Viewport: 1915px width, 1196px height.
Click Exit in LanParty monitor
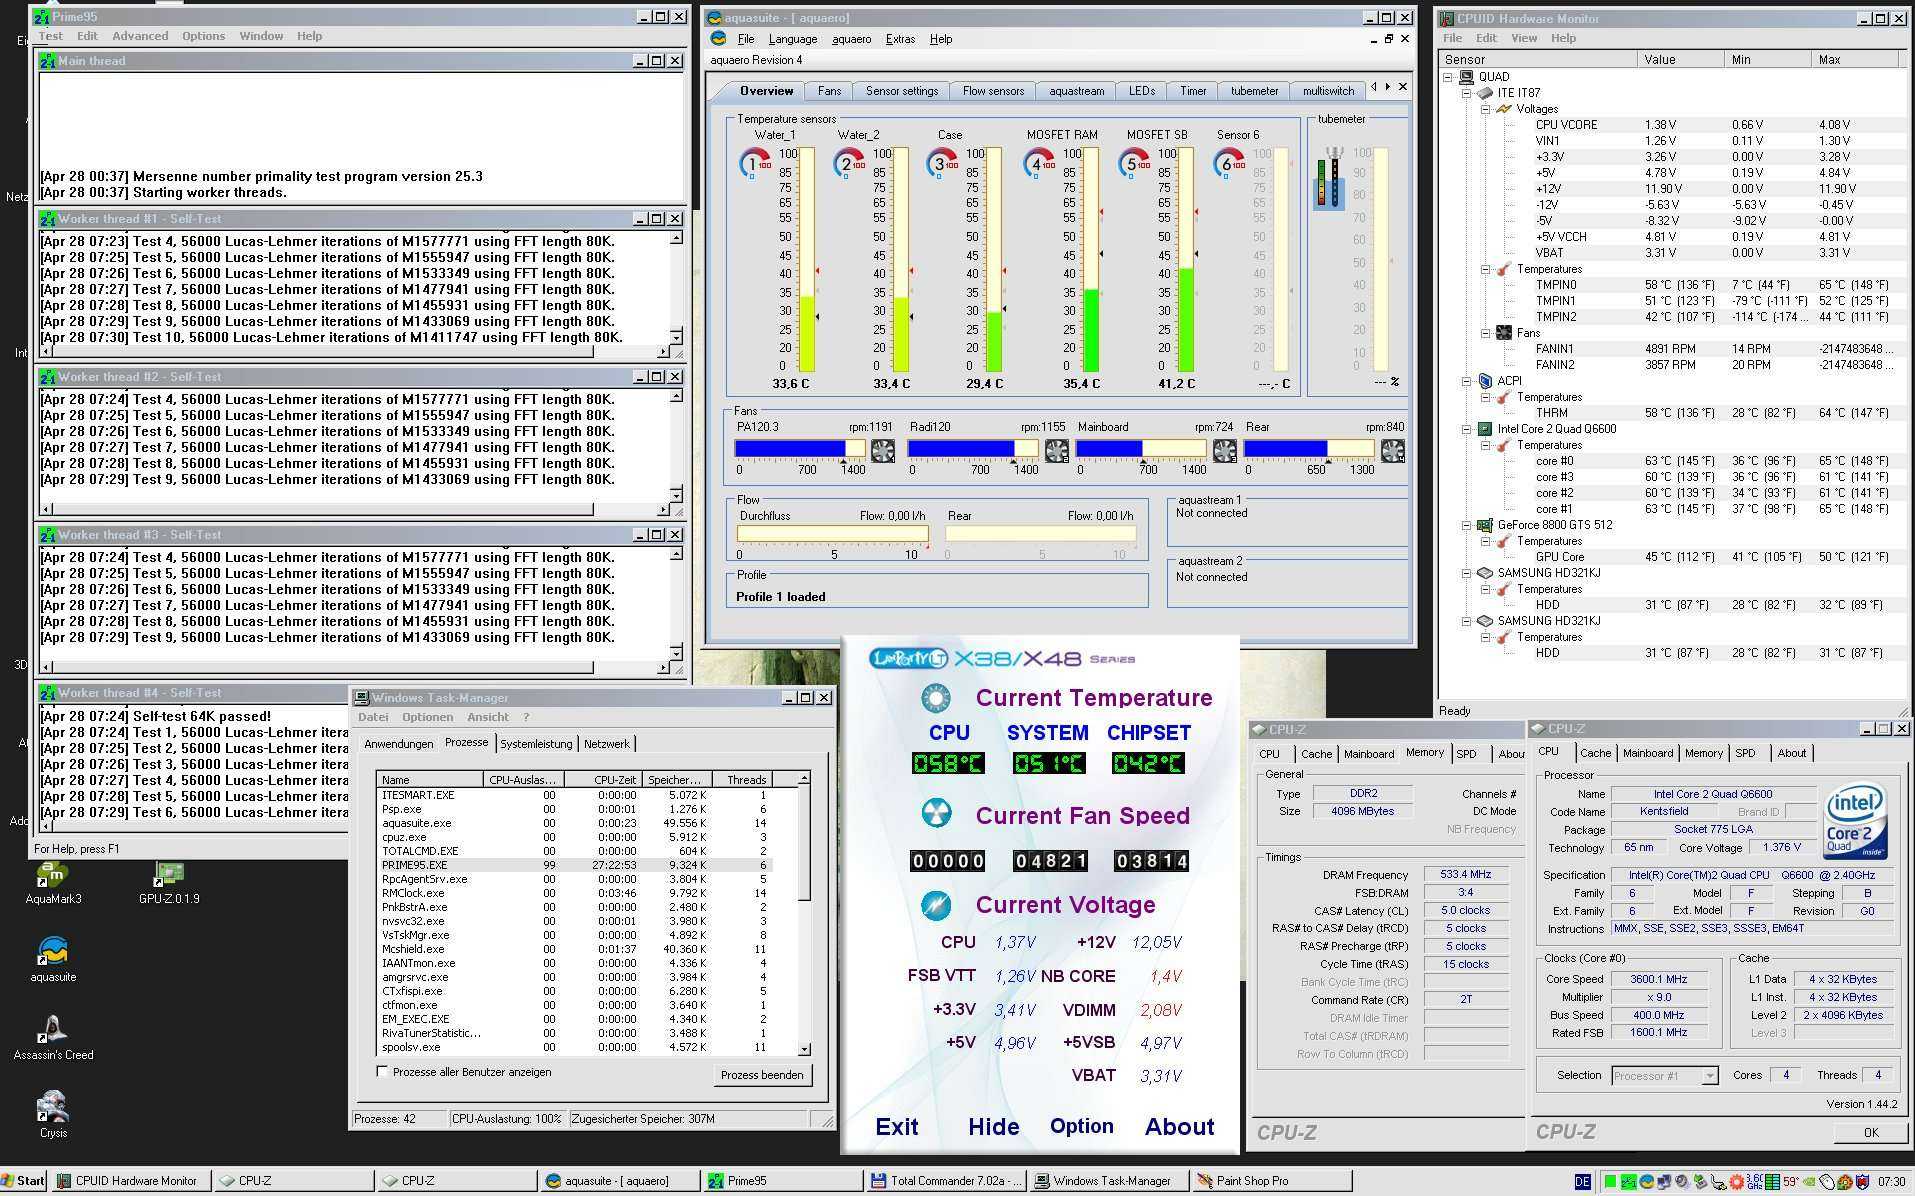coord(897,1127)
